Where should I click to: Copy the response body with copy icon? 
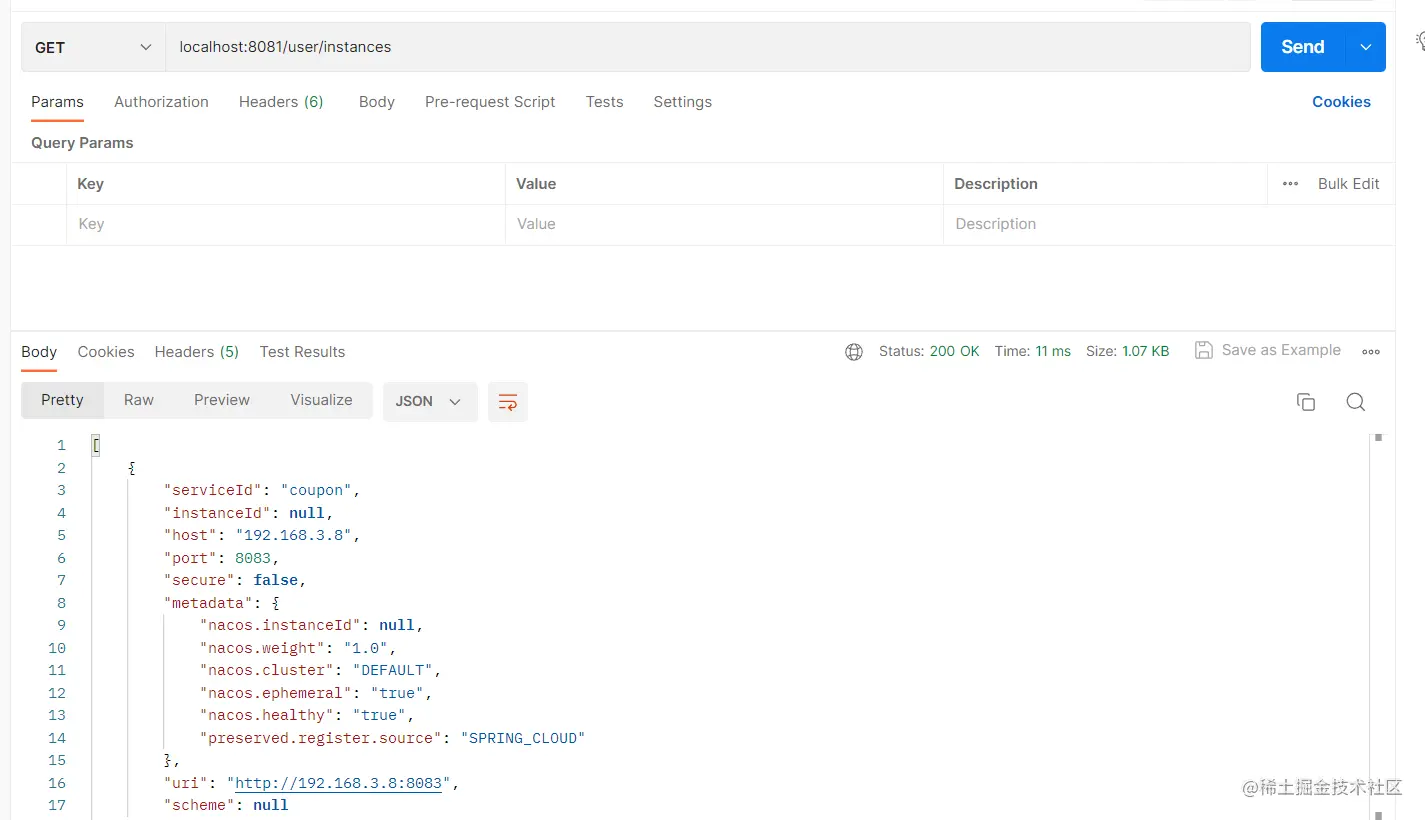(x=1305, y=402)
